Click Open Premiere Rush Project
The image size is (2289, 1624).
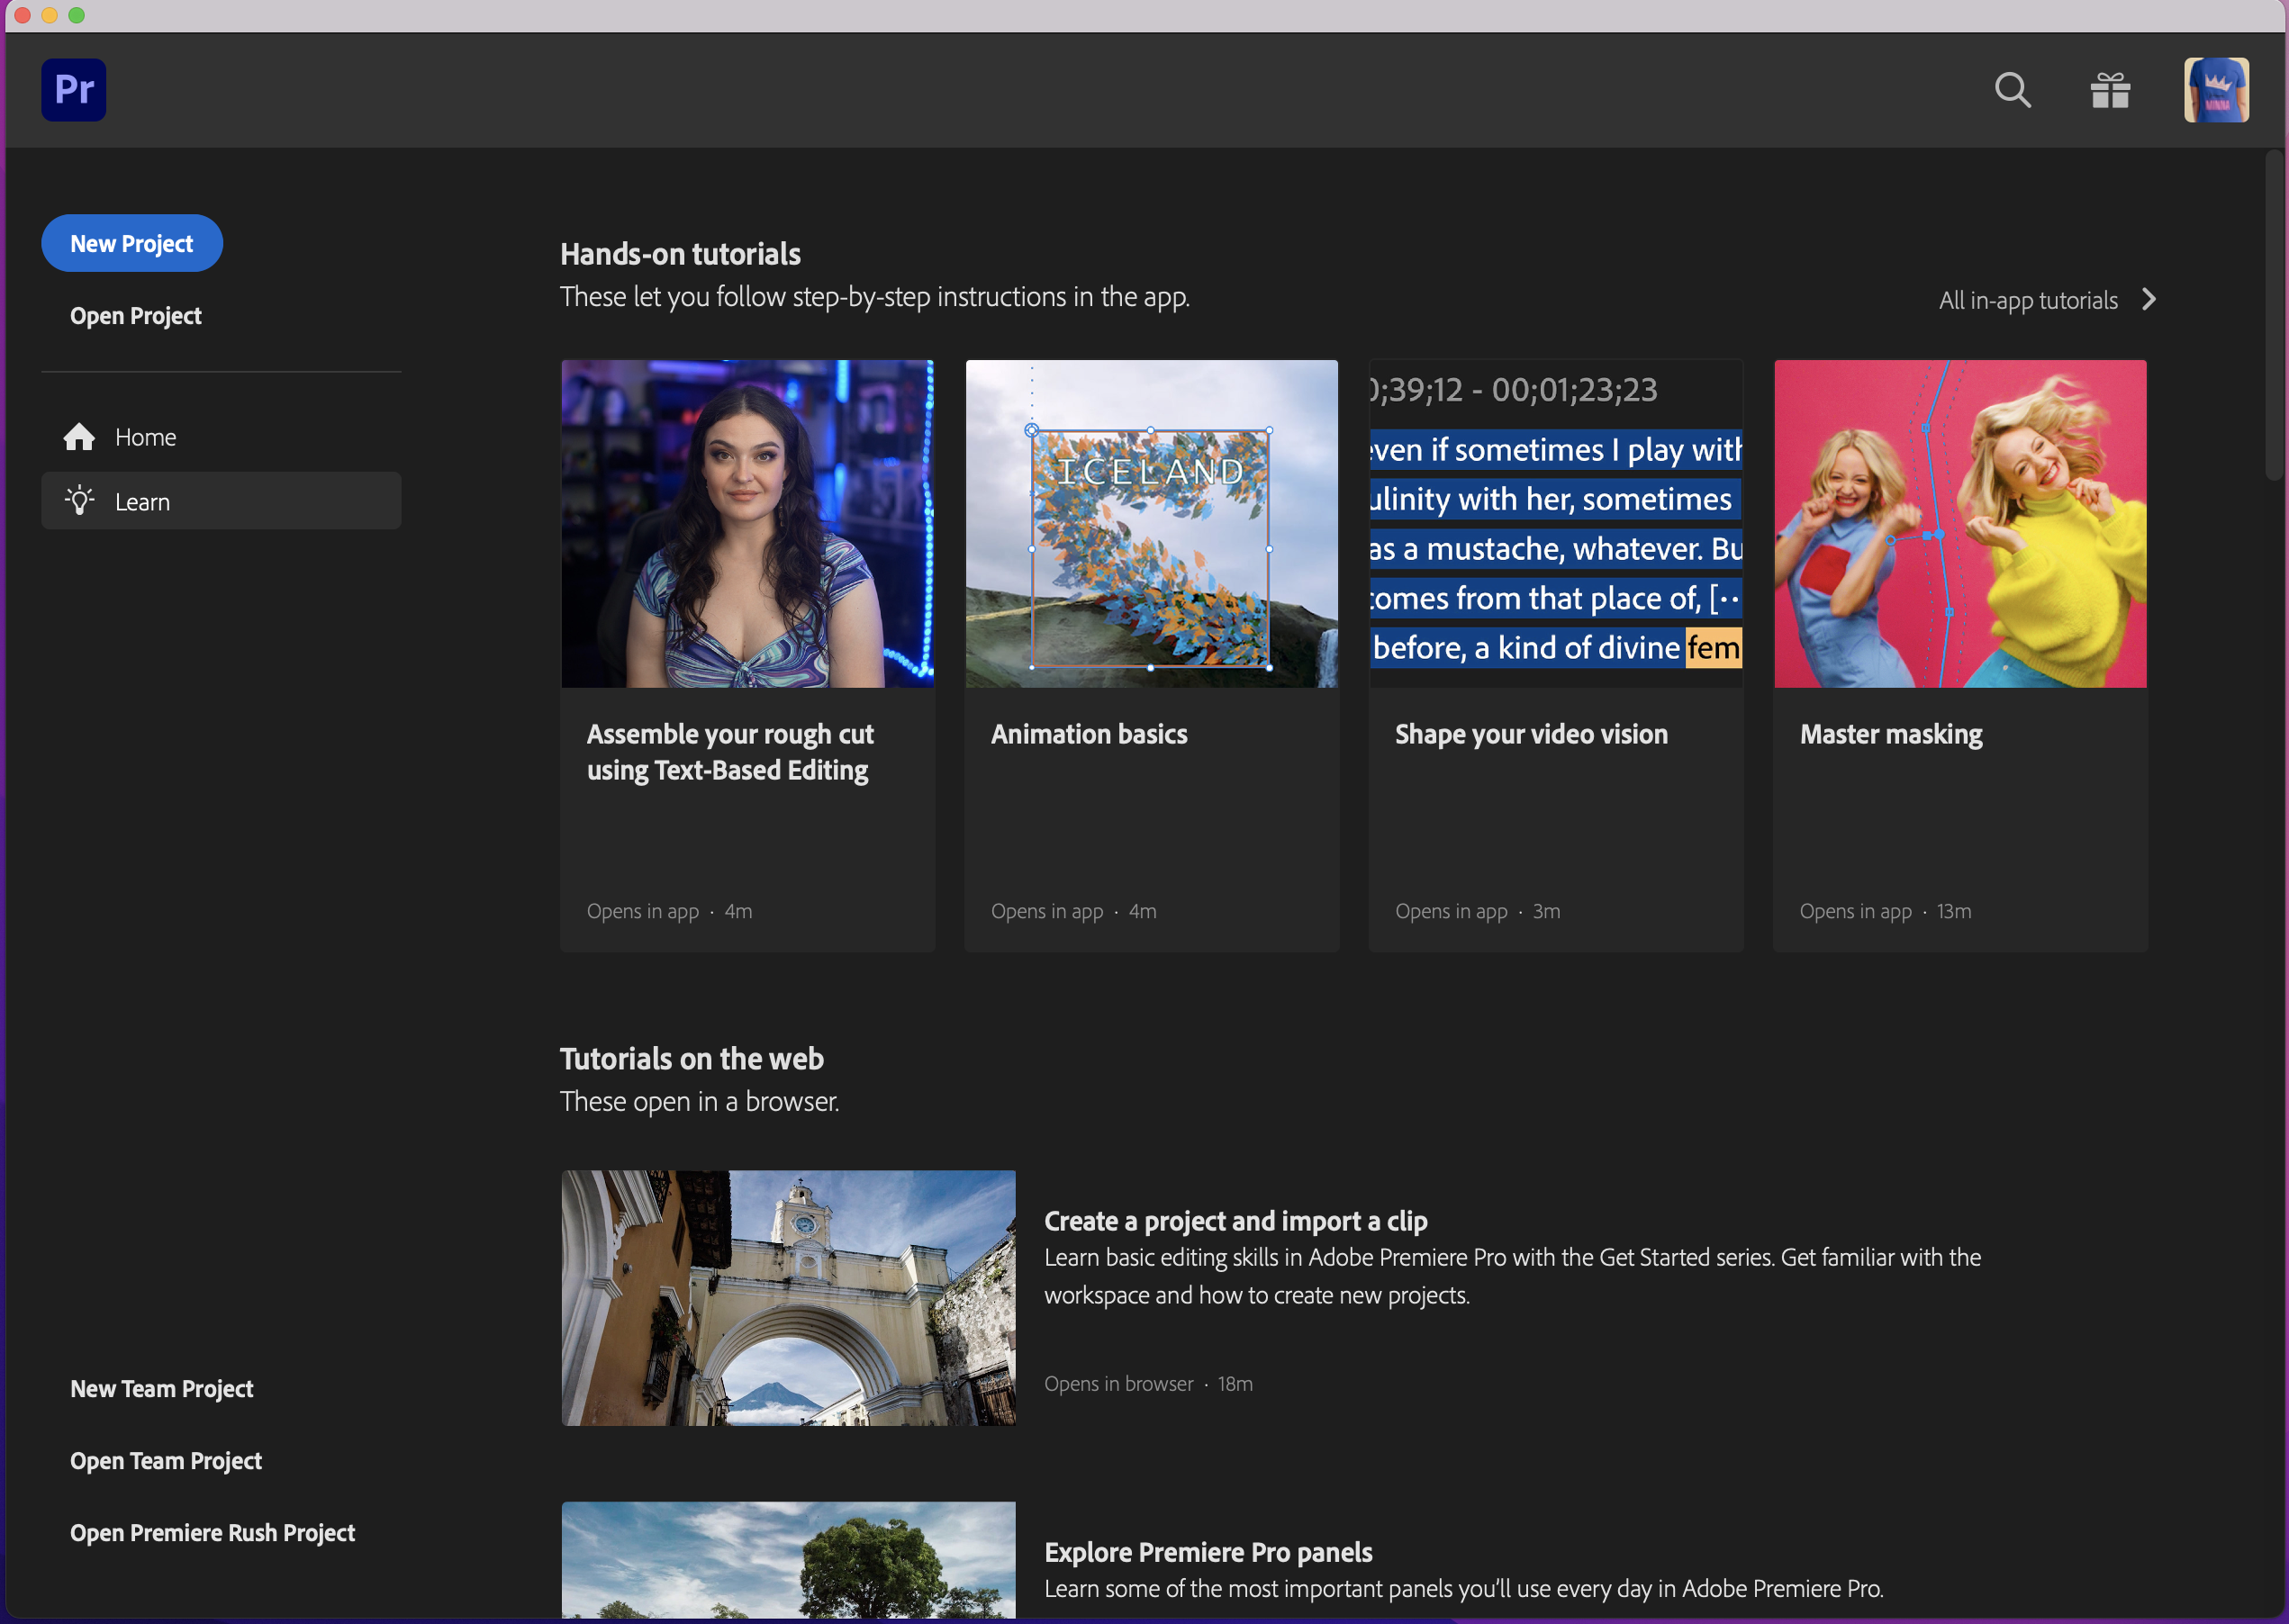pyautogui.click(x=212, y=1533)
